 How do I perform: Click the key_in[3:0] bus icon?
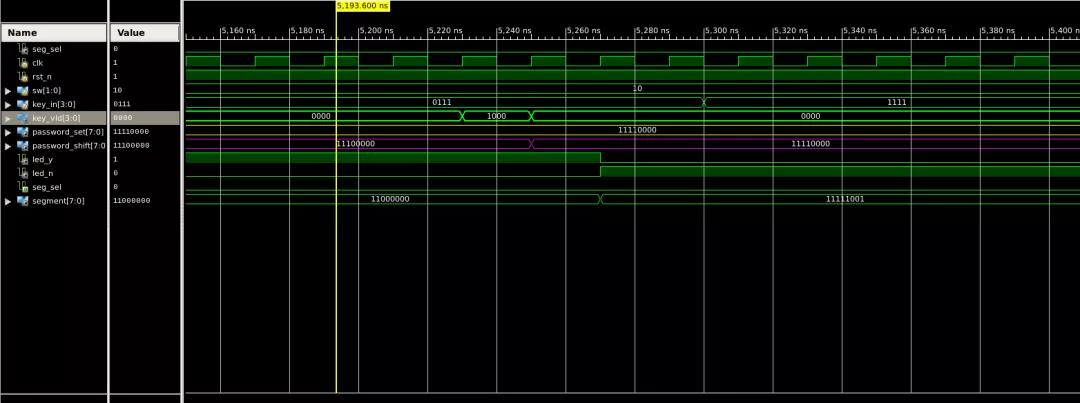23,104
